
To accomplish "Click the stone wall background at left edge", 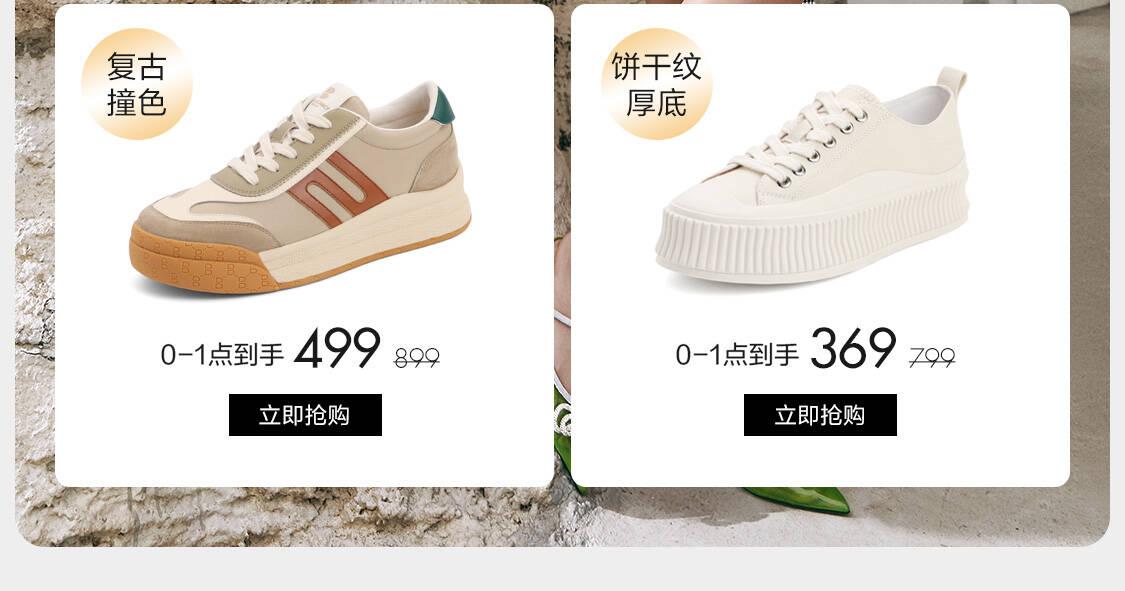I will coord(34,287).
